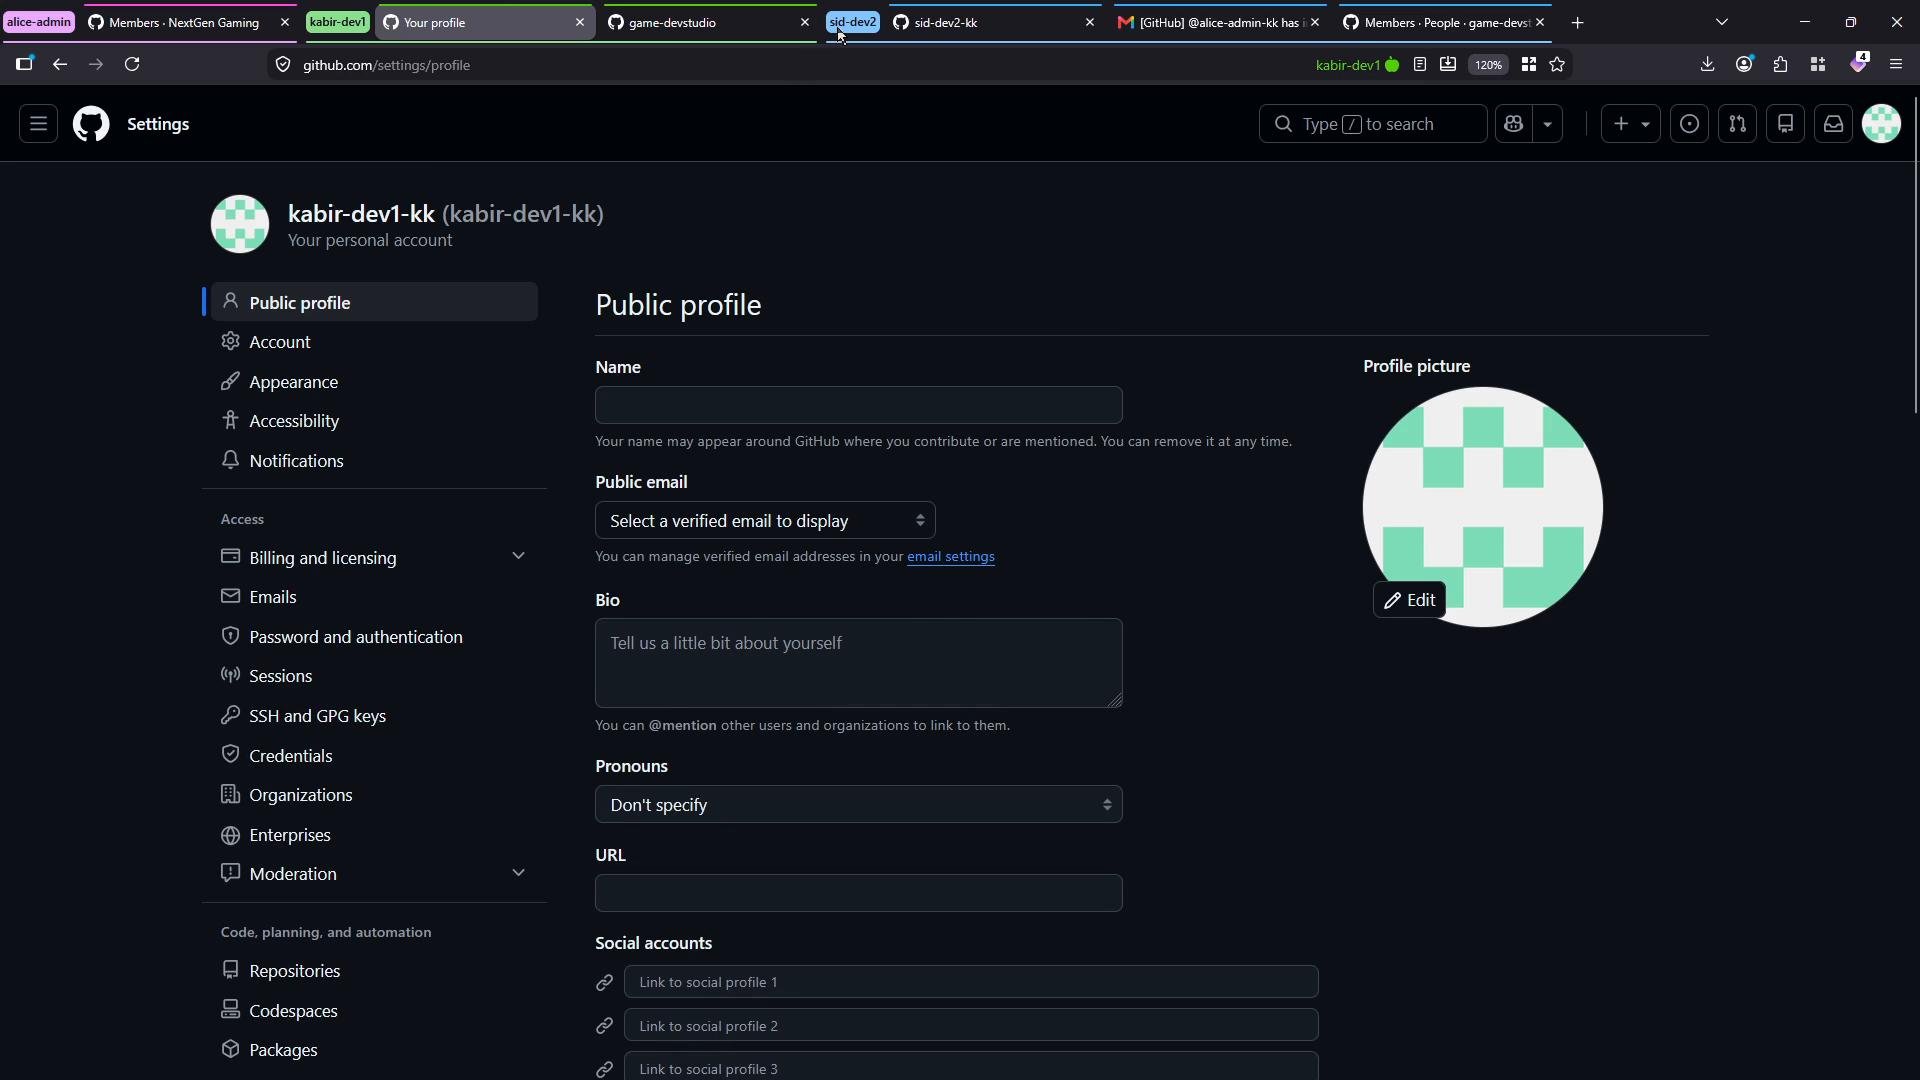Screen dimensions: 1920x1080
Task: Open Appearance settings in sidebar
Action: 375,382
